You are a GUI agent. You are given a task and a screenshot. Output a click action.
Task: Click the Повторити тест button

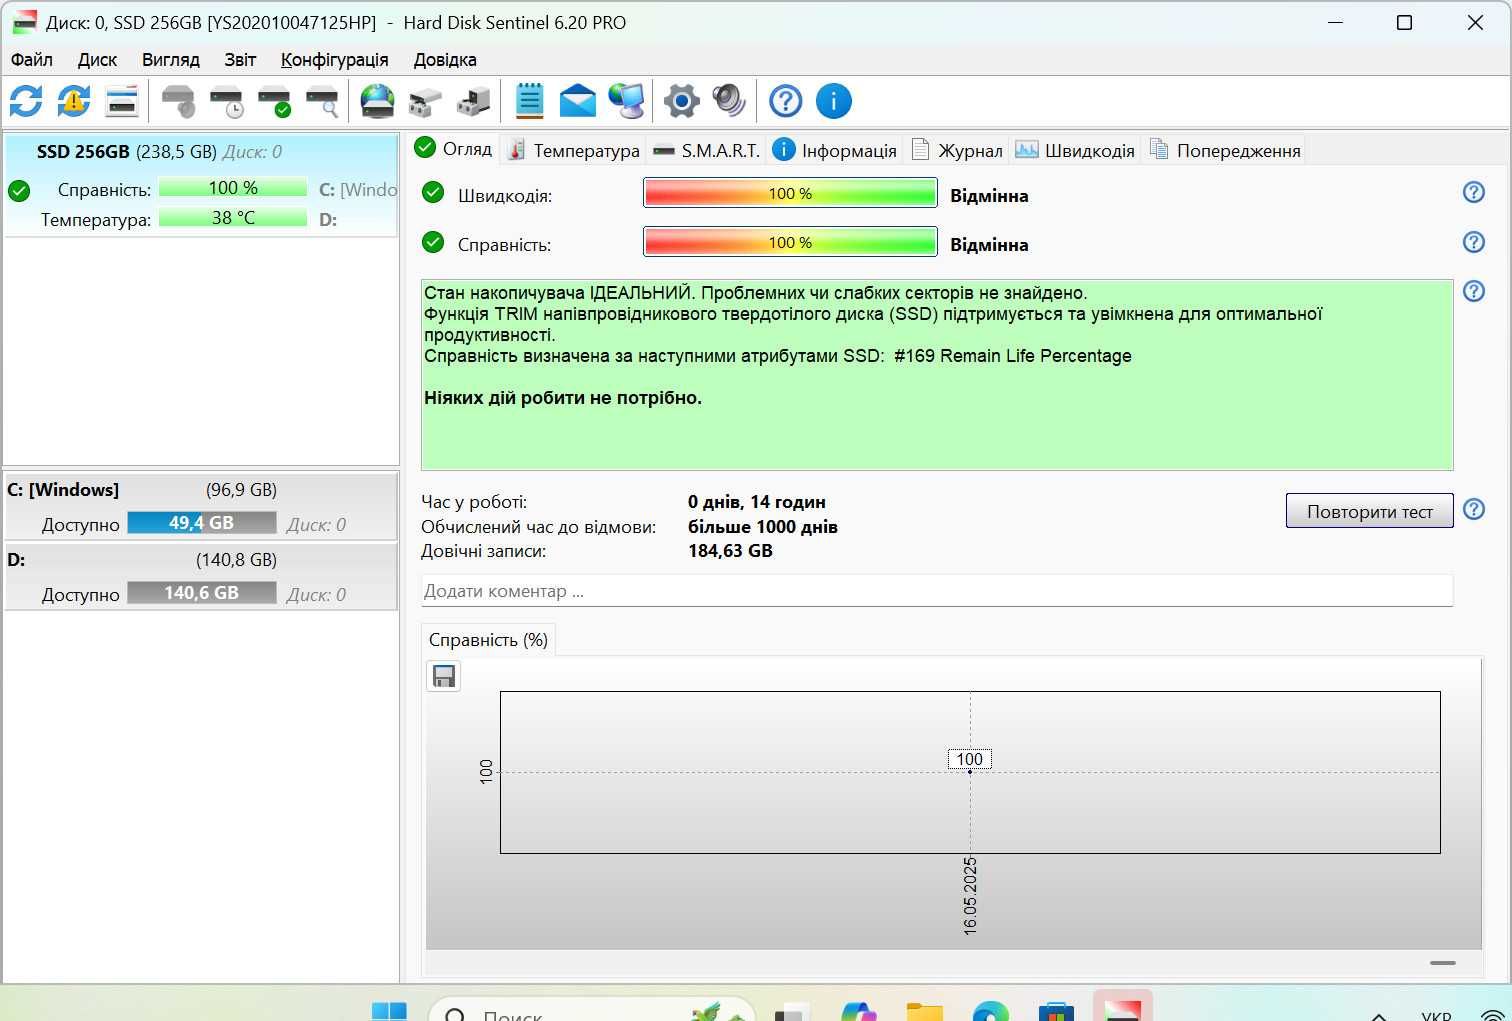coord(1369,511)
